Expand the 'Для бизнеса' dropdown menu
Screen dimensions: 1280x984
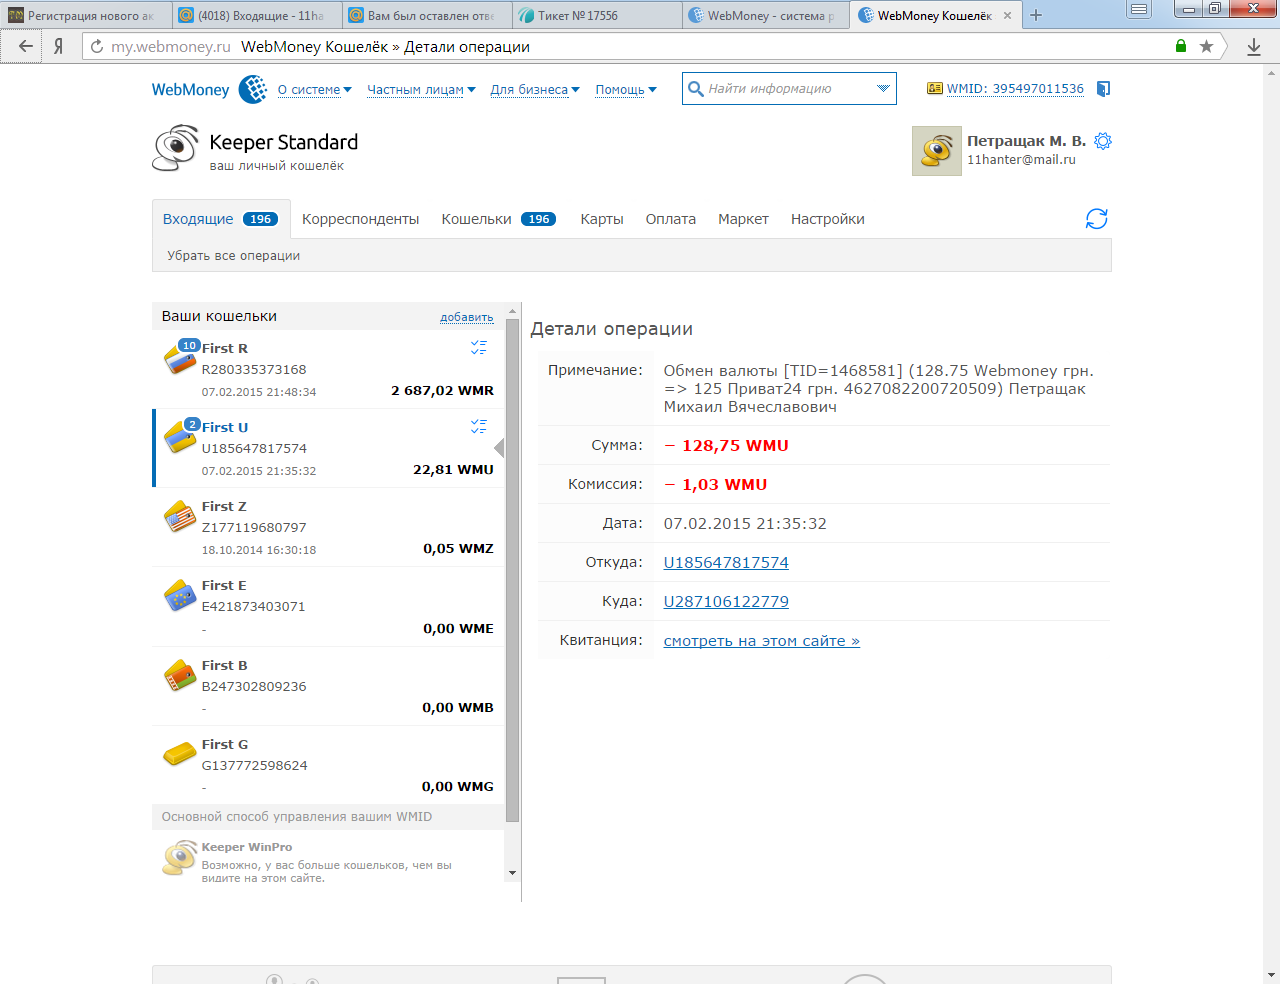pyautogui.click(x=535, y=89)
